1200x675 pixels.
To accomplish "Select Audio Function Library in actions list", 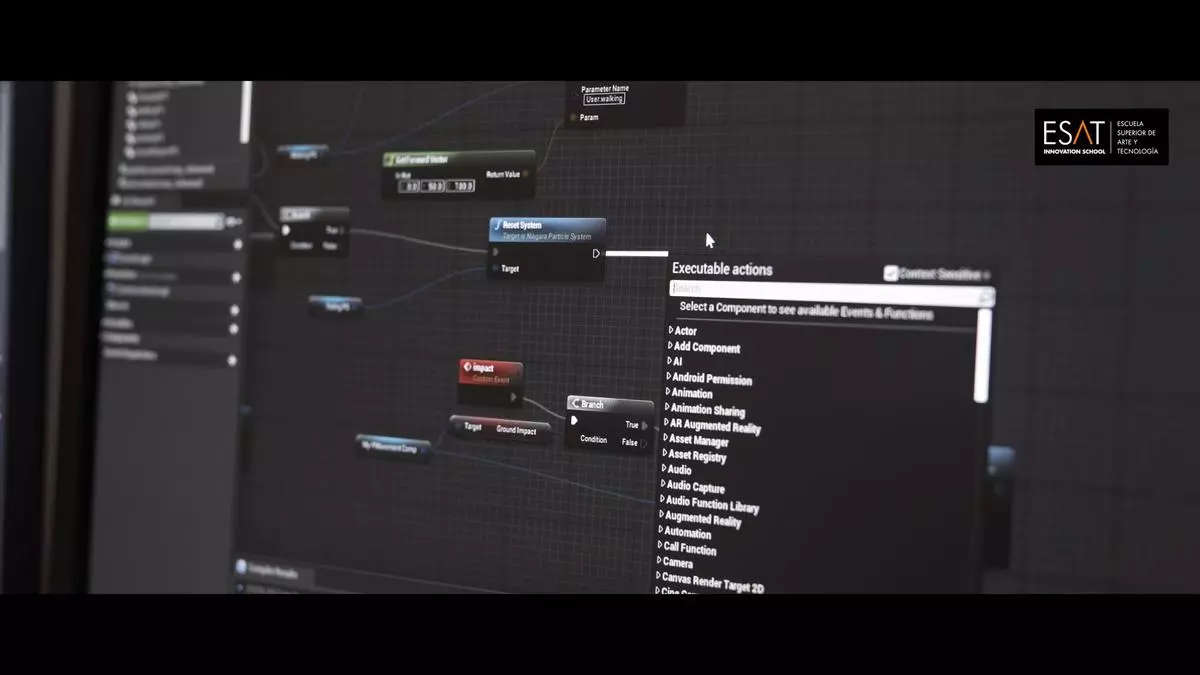I will click(x=712, y=504).
